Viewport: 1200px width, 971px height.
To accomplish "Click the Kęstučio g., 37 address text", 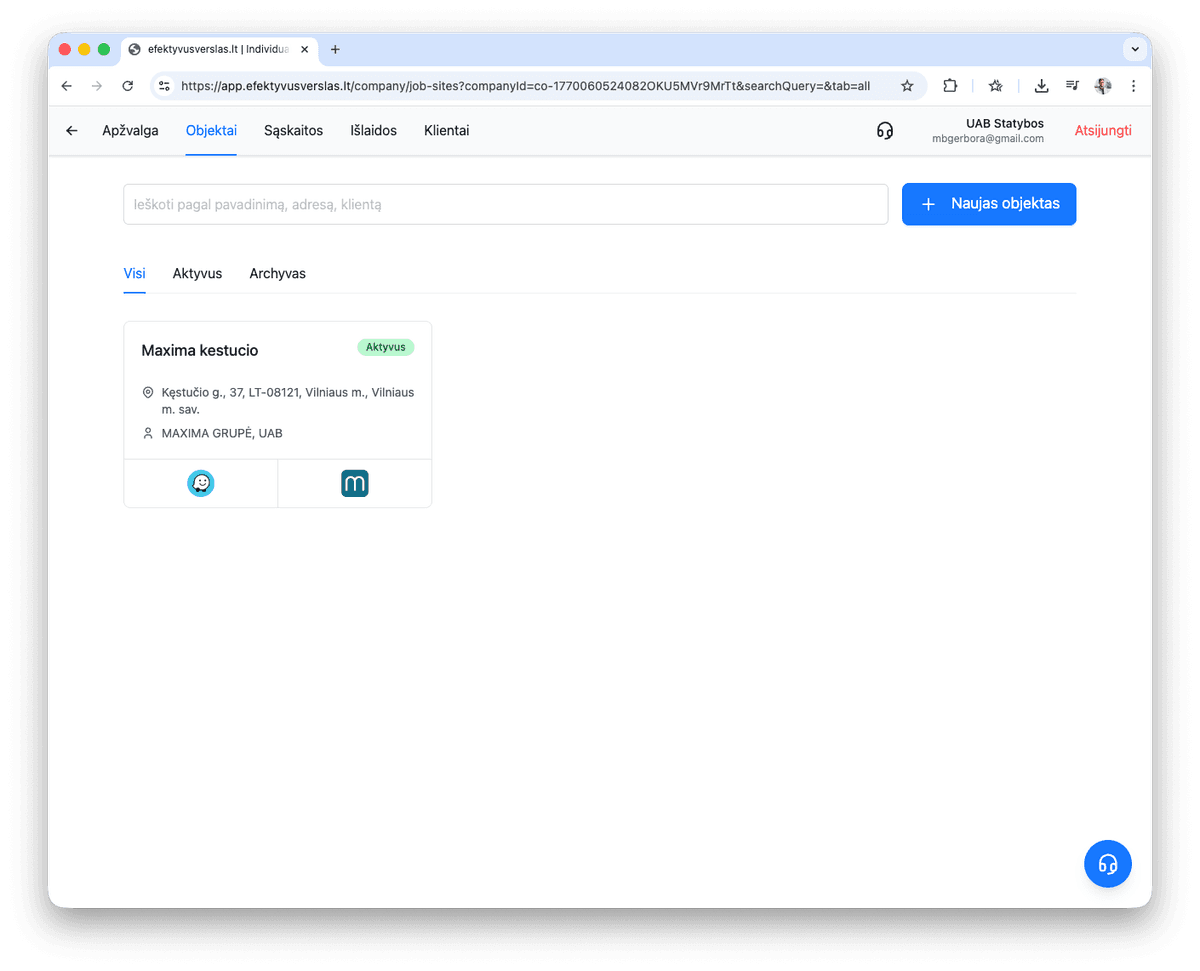I will pyautogui.click(x=288, y=401).
